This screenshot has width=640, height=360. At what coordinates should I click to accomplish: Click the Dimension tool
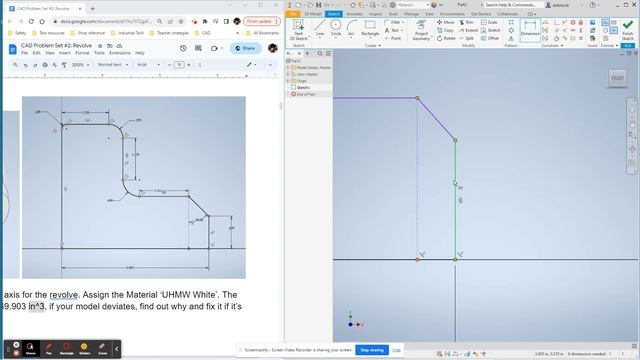click(530, 29)
